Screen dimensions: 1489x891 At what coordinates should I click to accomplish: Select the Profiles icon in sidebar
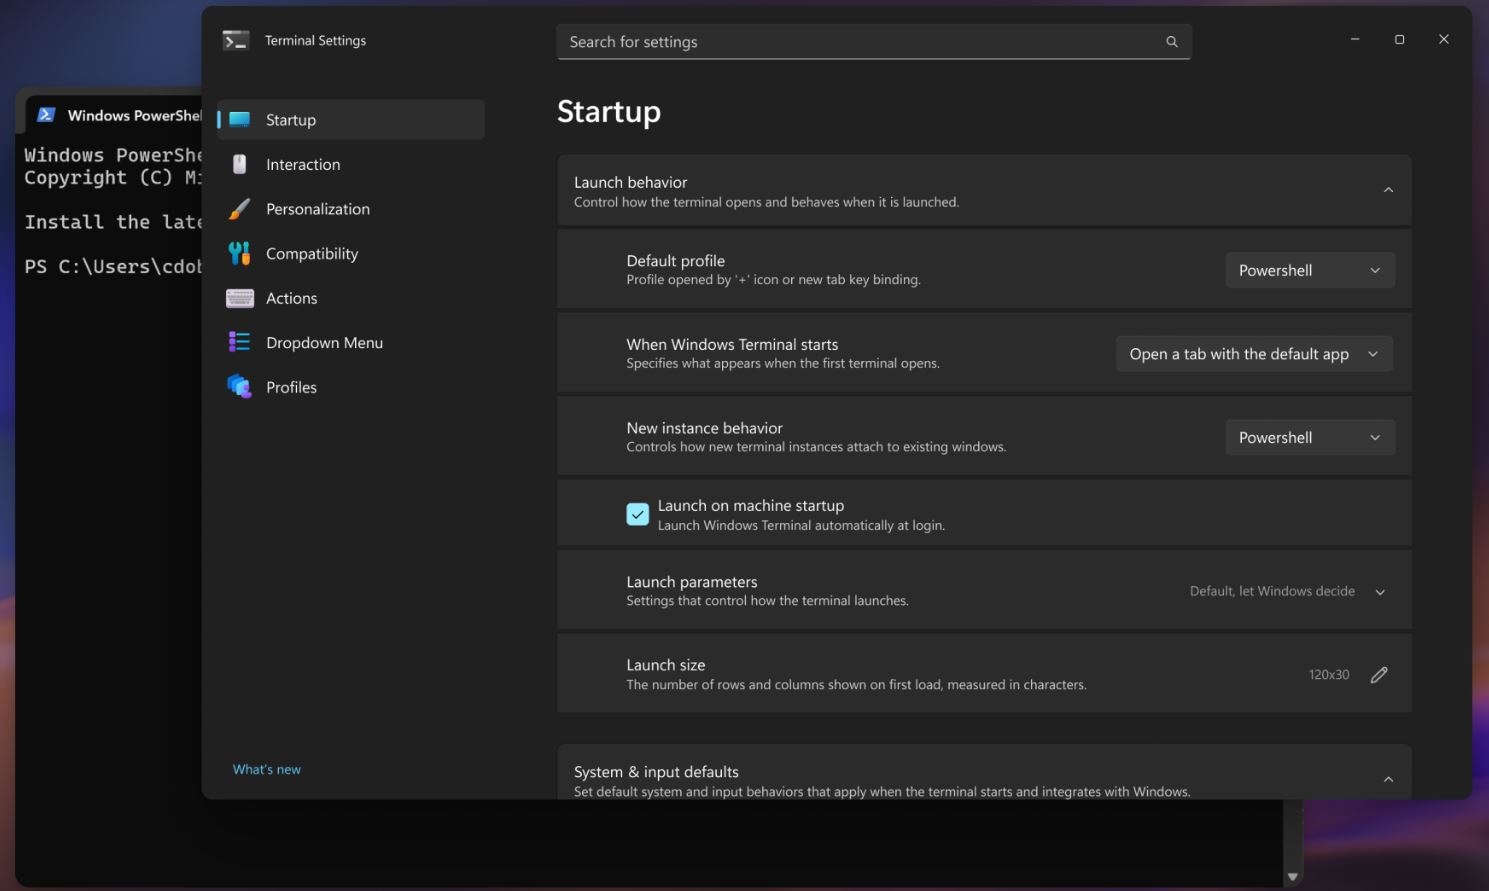coord(239,386)
